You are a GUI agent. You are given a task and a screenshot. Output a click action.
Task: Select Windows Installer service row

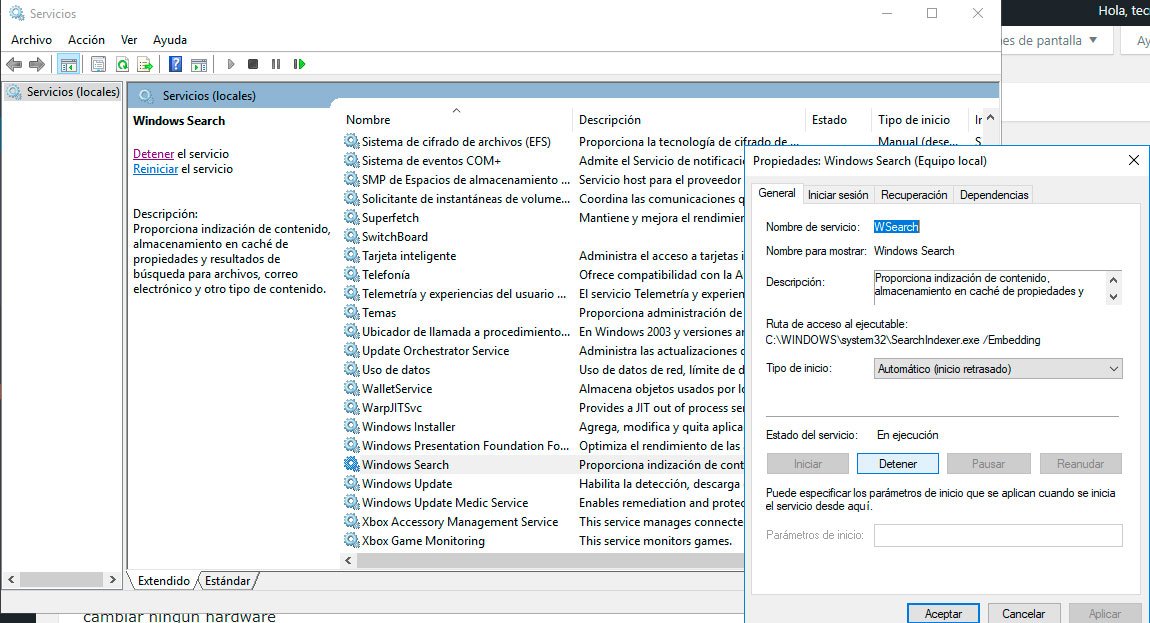tap(409, 427)
